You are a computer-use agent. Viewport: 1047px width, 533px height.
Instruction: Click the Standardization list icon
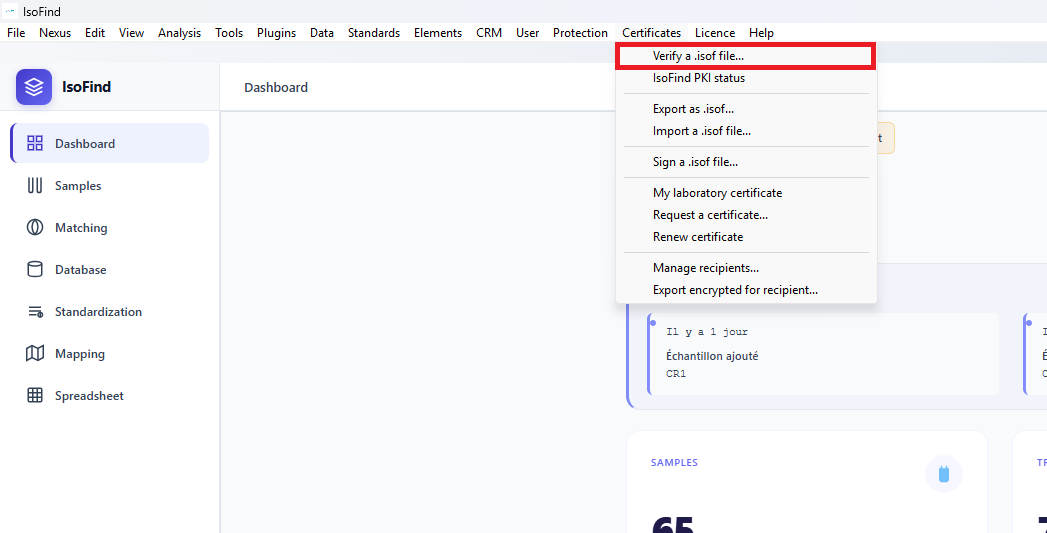coord(35,311)
